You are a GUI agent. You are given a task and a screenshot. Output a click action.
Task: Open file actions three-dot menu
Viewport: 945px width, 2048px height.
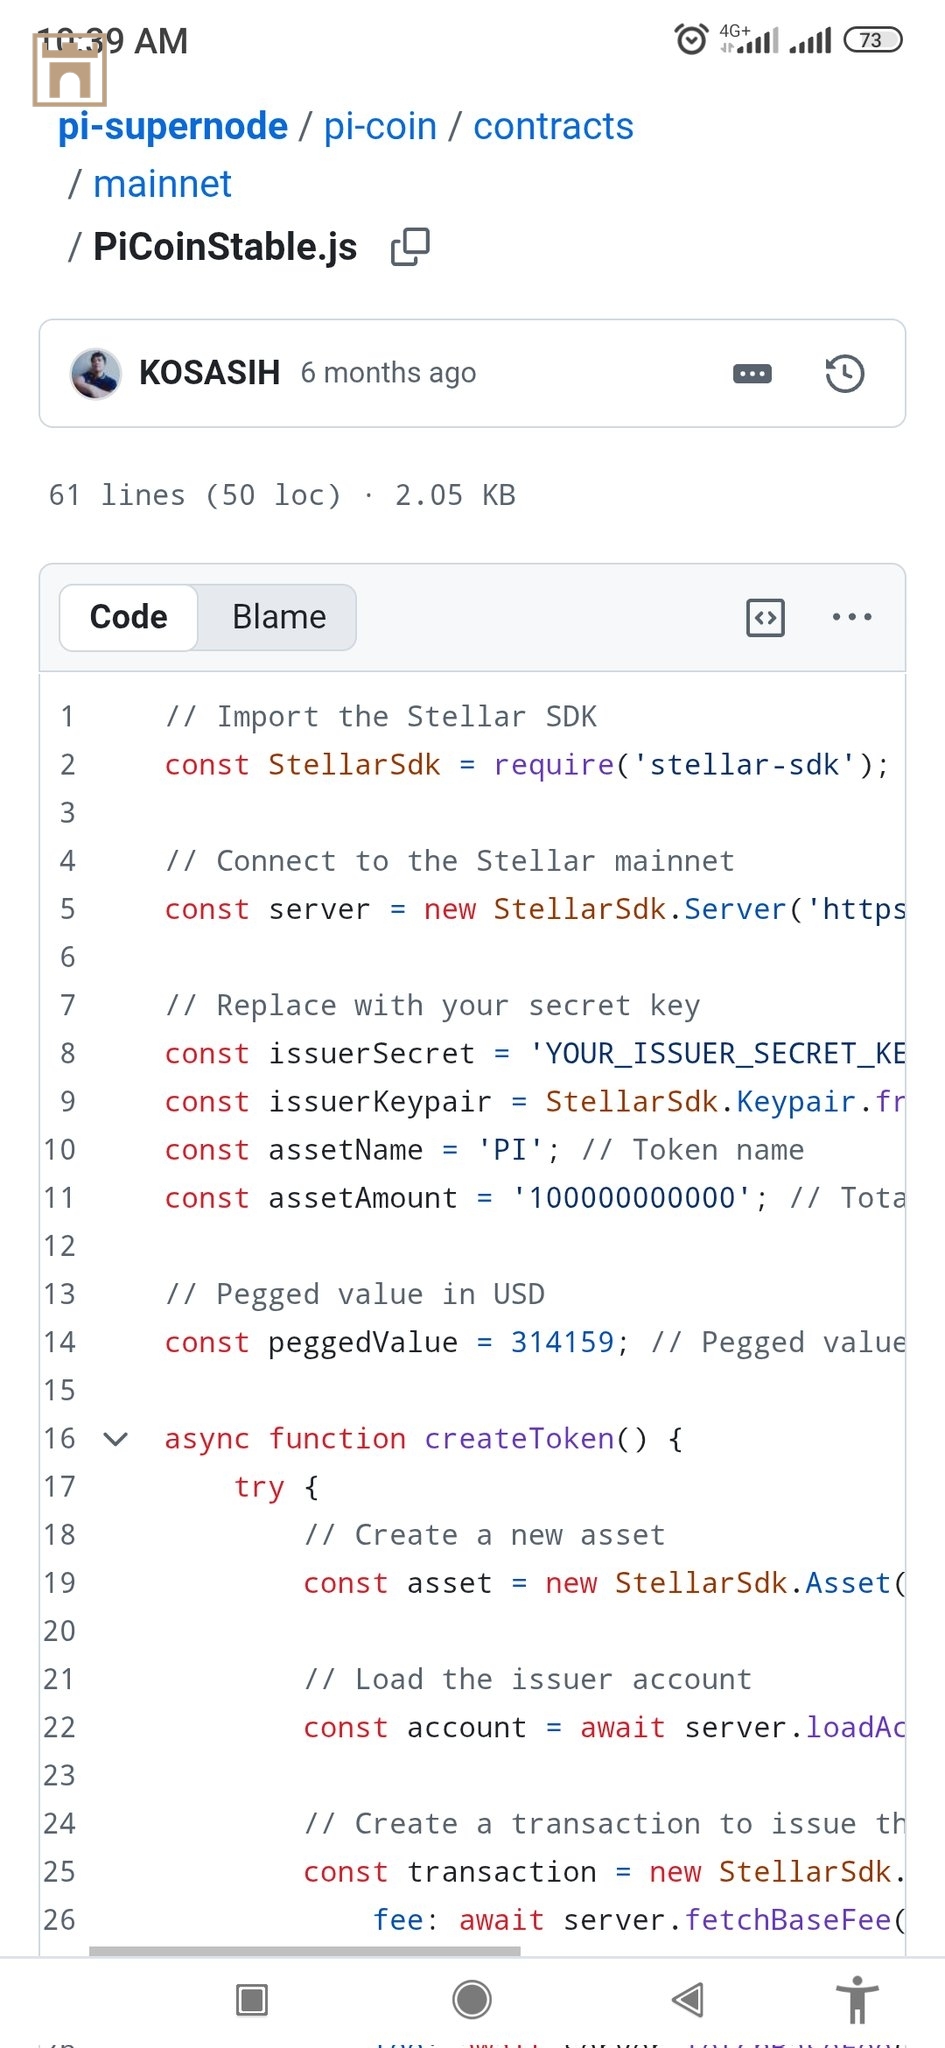pyautogui.click(x=852, y=617)
